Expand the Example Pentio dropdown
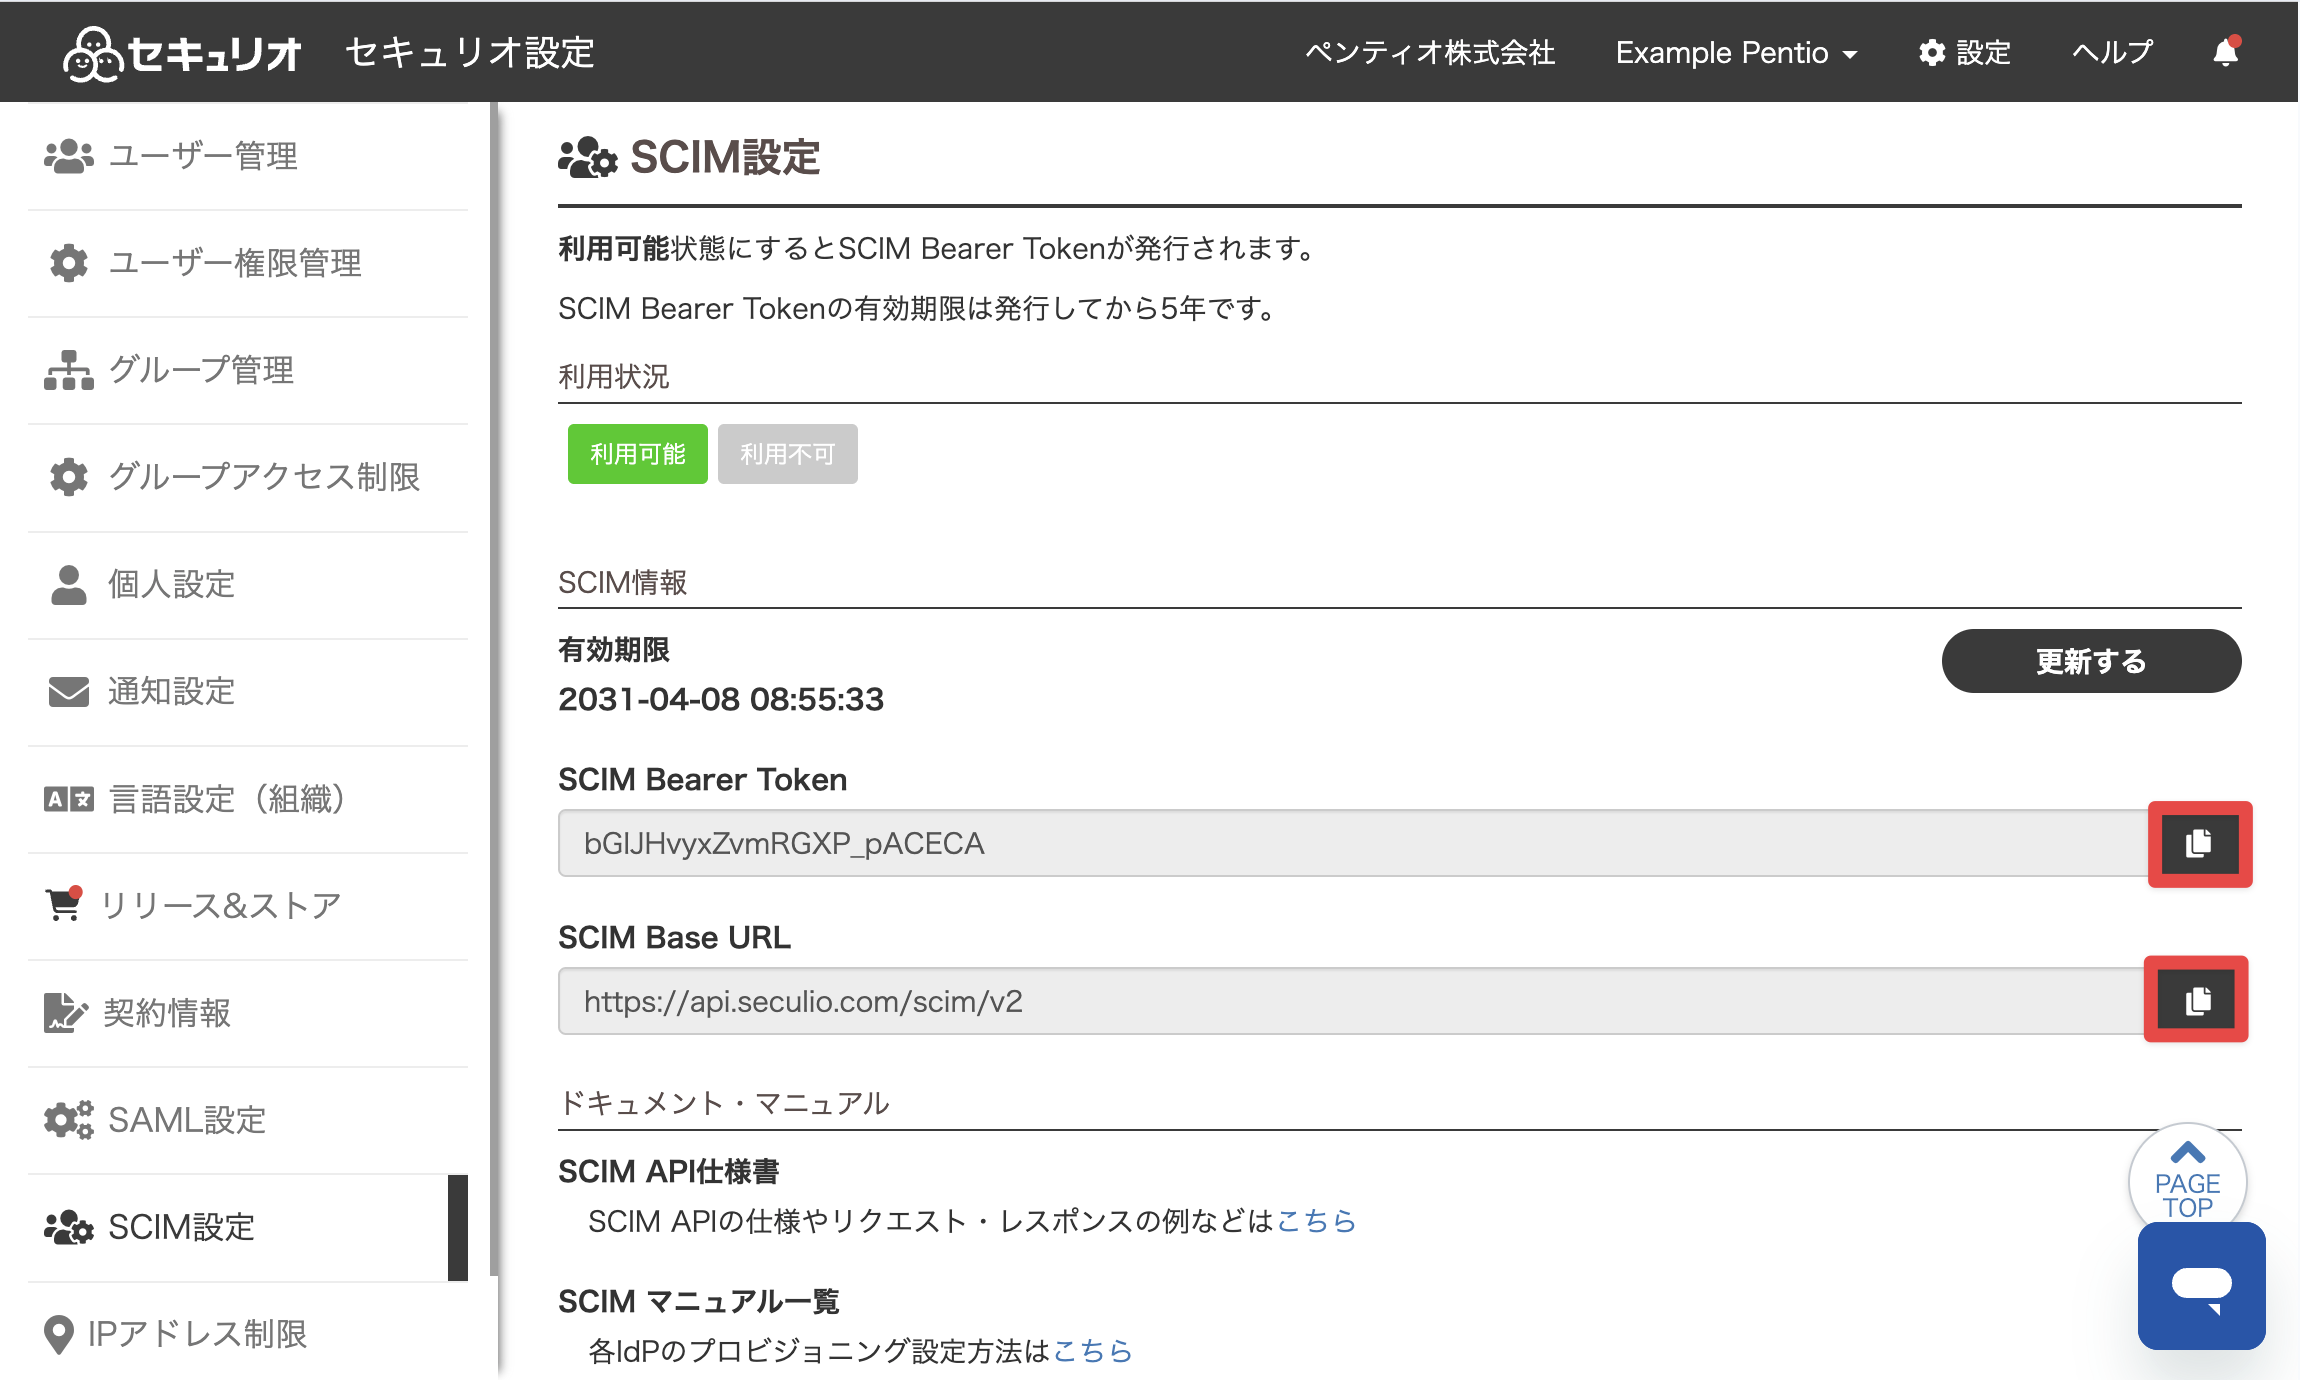The width and height of the screenshot is (2300, 1380). 1736,53
